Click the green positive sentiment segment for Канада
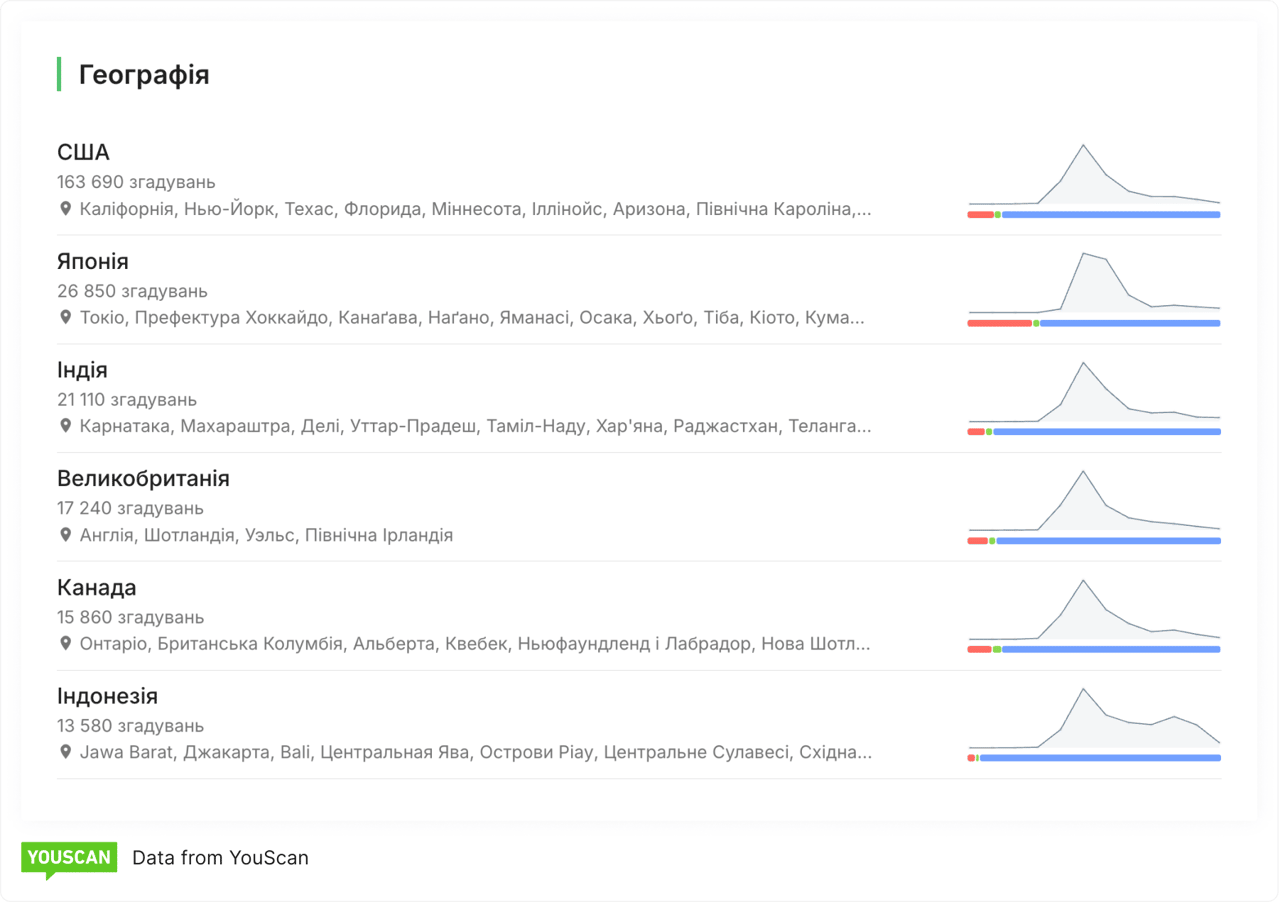 [x=997, y=649]
